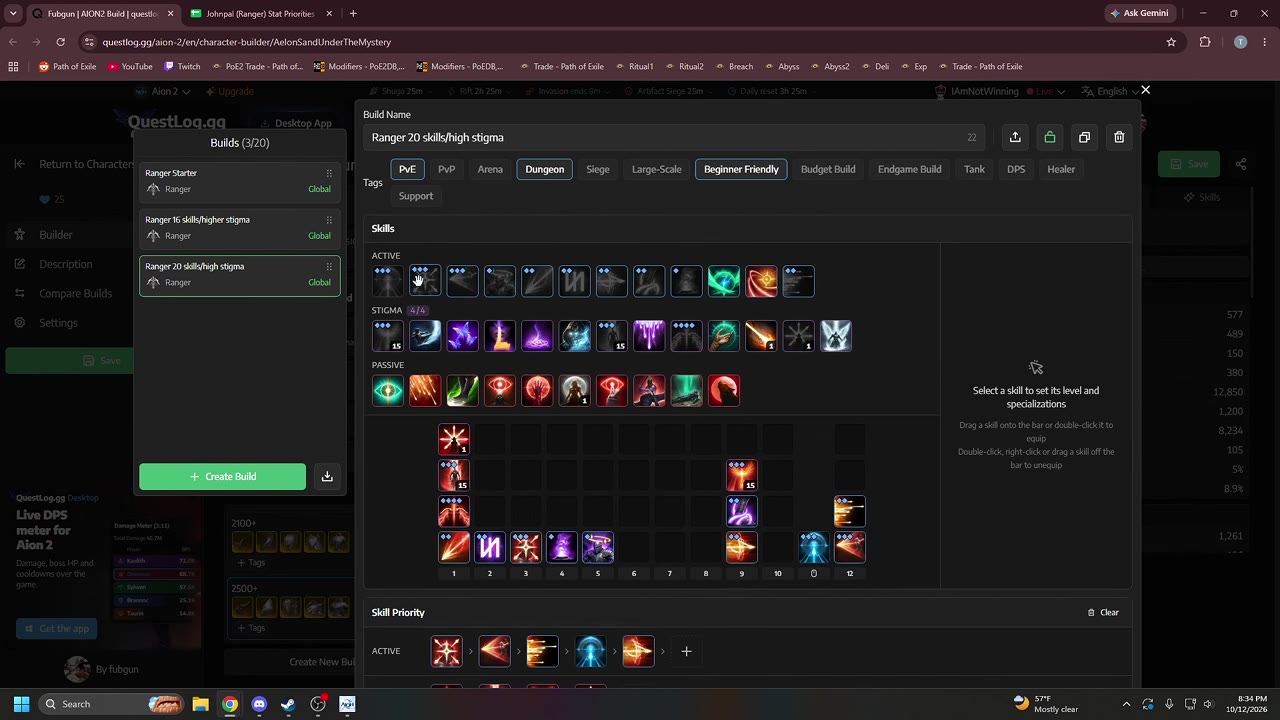The width and height of the screenshot is (1280, 720).
Task: Select the green swirl active skill icon
Action: [724, 282]
